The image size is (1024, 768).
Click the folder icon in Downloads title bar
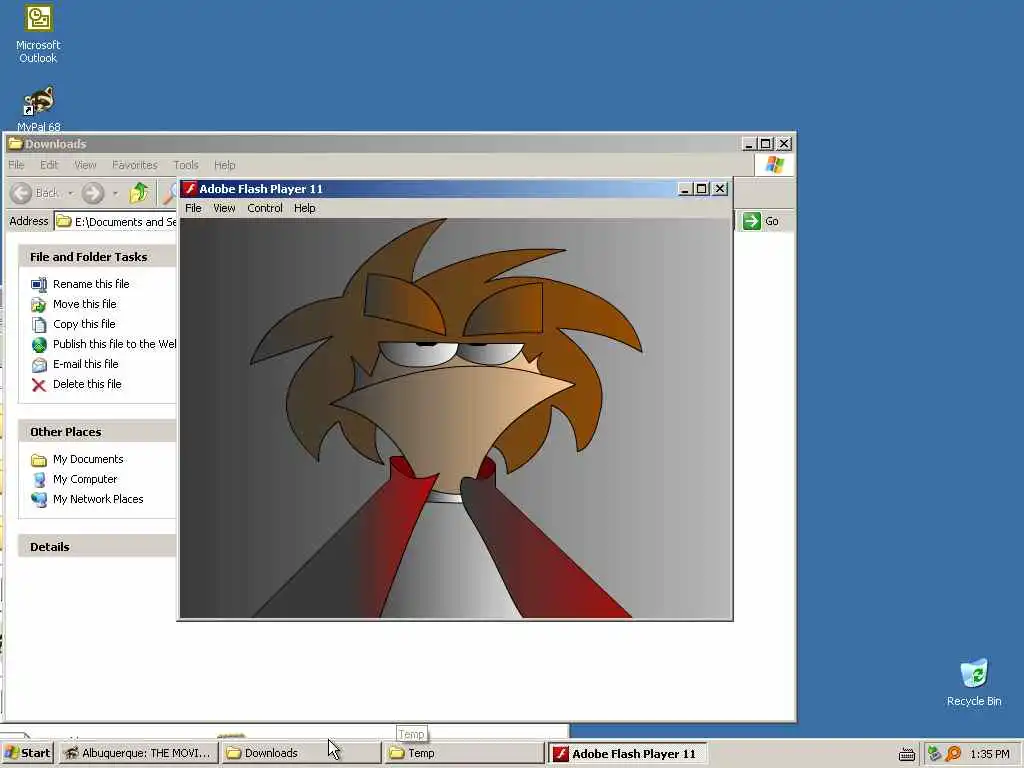pos(15,144)
